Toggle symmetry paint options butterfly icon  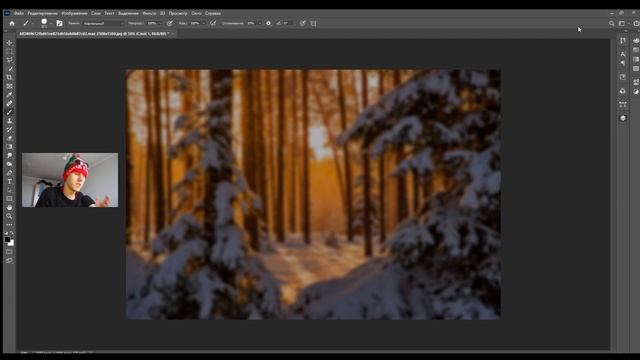[x=313, y=23]
